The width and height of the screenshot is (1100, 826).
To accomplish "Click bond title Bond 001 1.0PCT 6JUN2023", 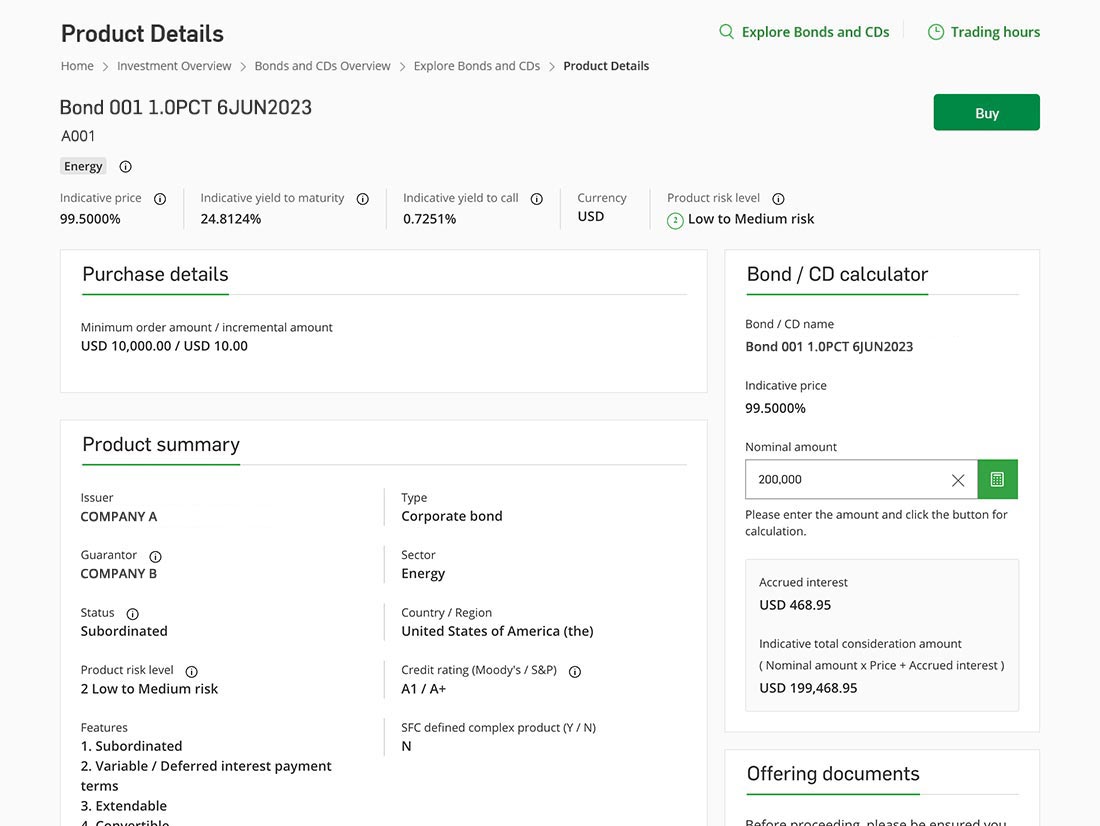I will point(186,107).
